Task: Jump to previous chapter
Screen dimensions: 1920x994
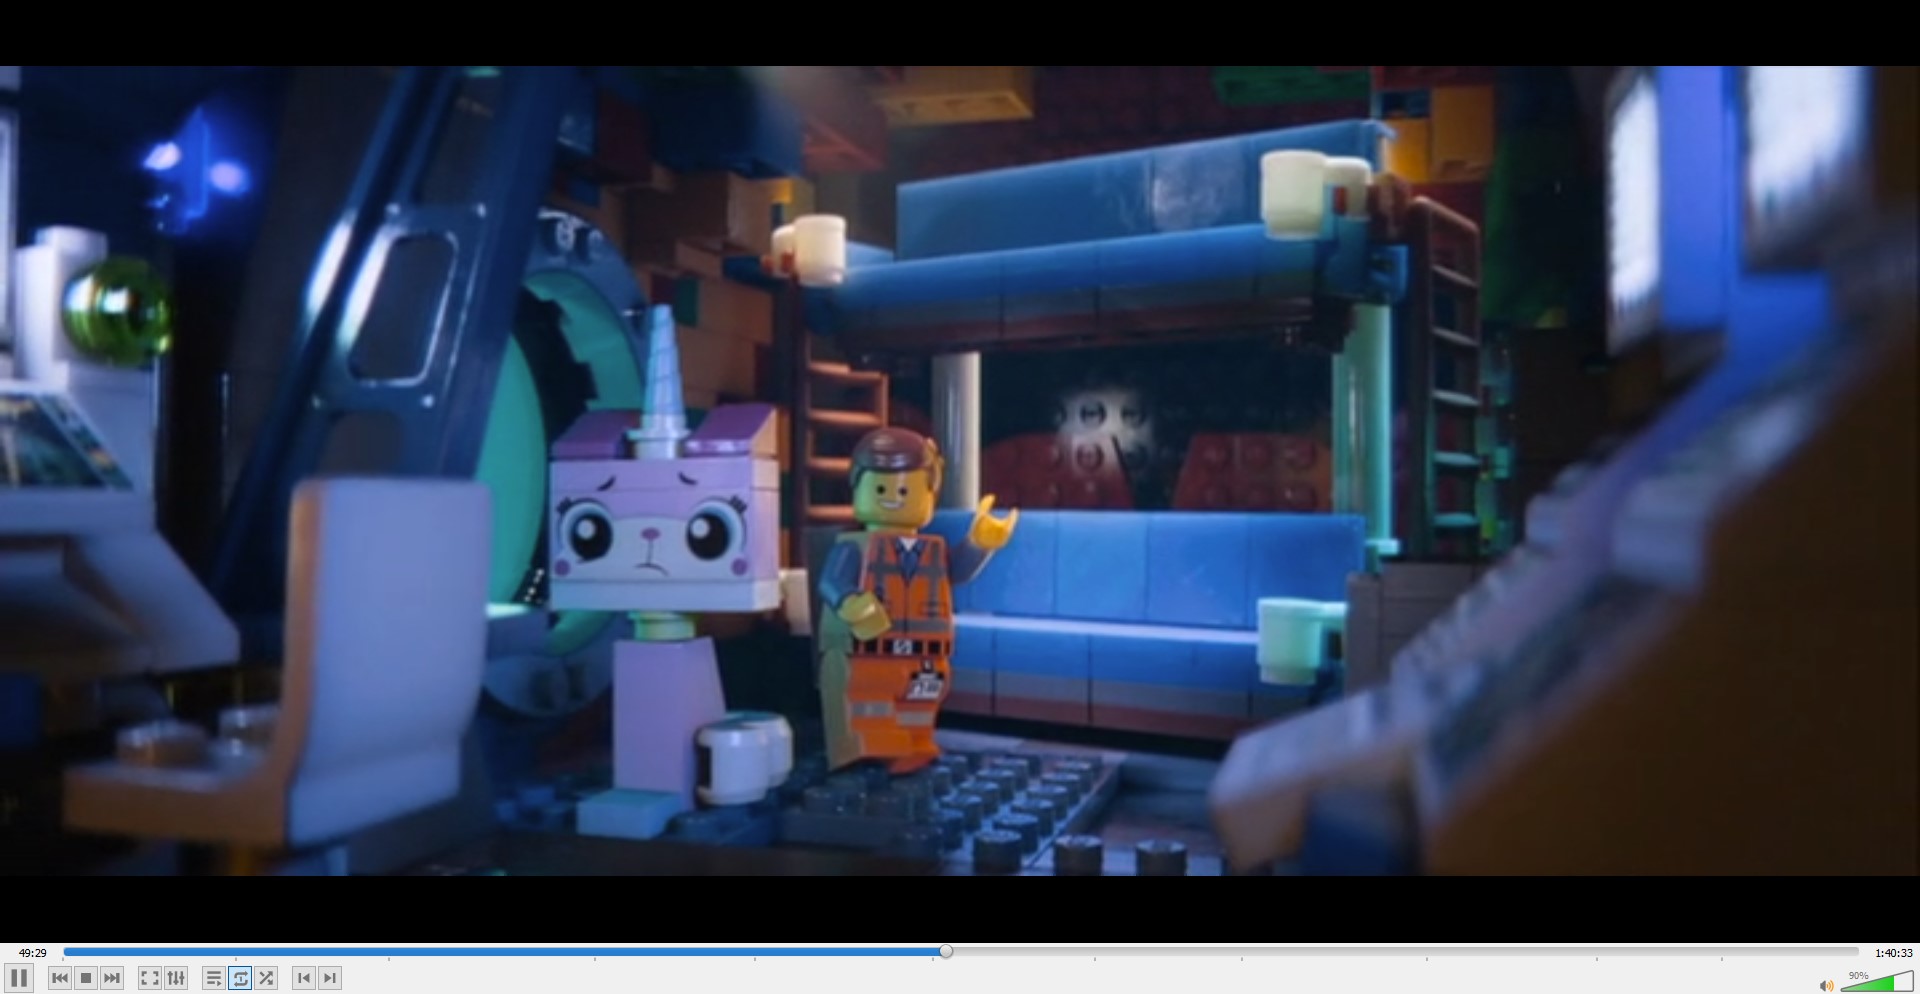Action: (x=304, y=978)
